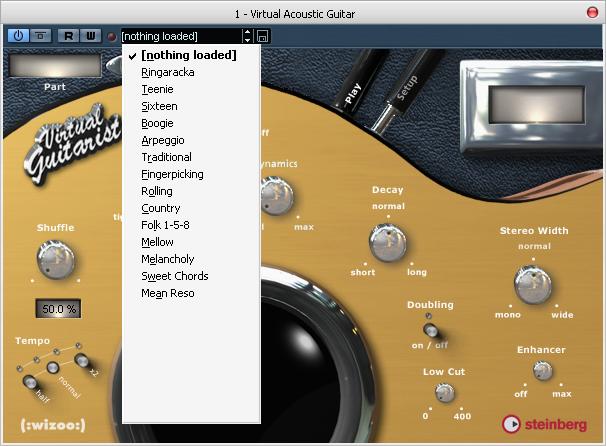606x446 pixels.
Task: Click the preset save disk icon
Action: point(263,36)
